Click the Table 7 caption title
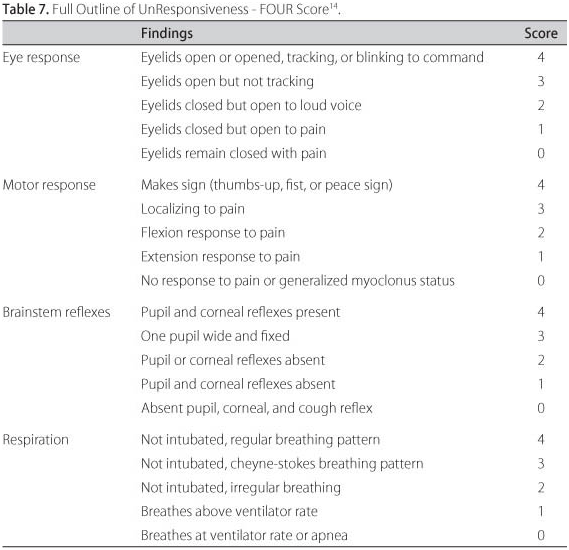Viewport: 569px width, 550px height. [x=171, y=9]
